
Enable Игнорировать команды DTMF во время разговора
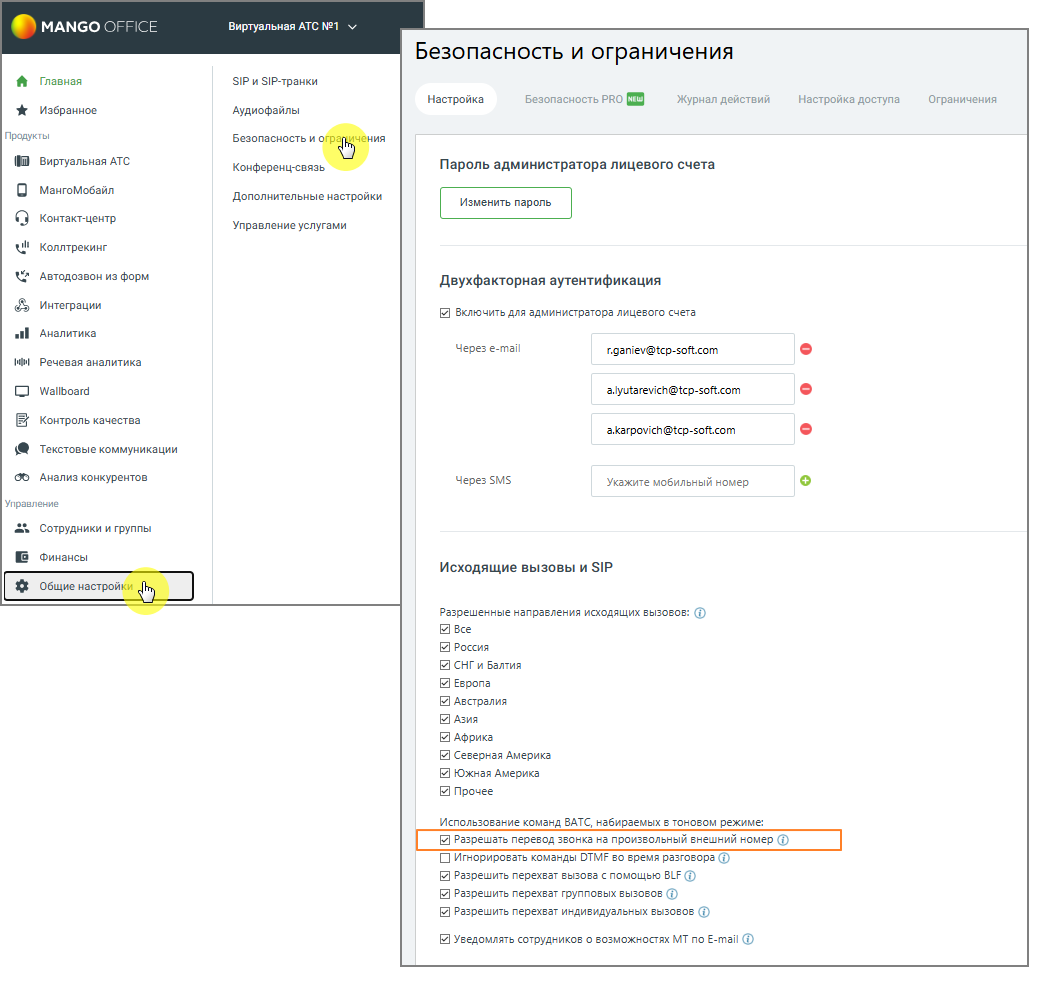(445, 858)
